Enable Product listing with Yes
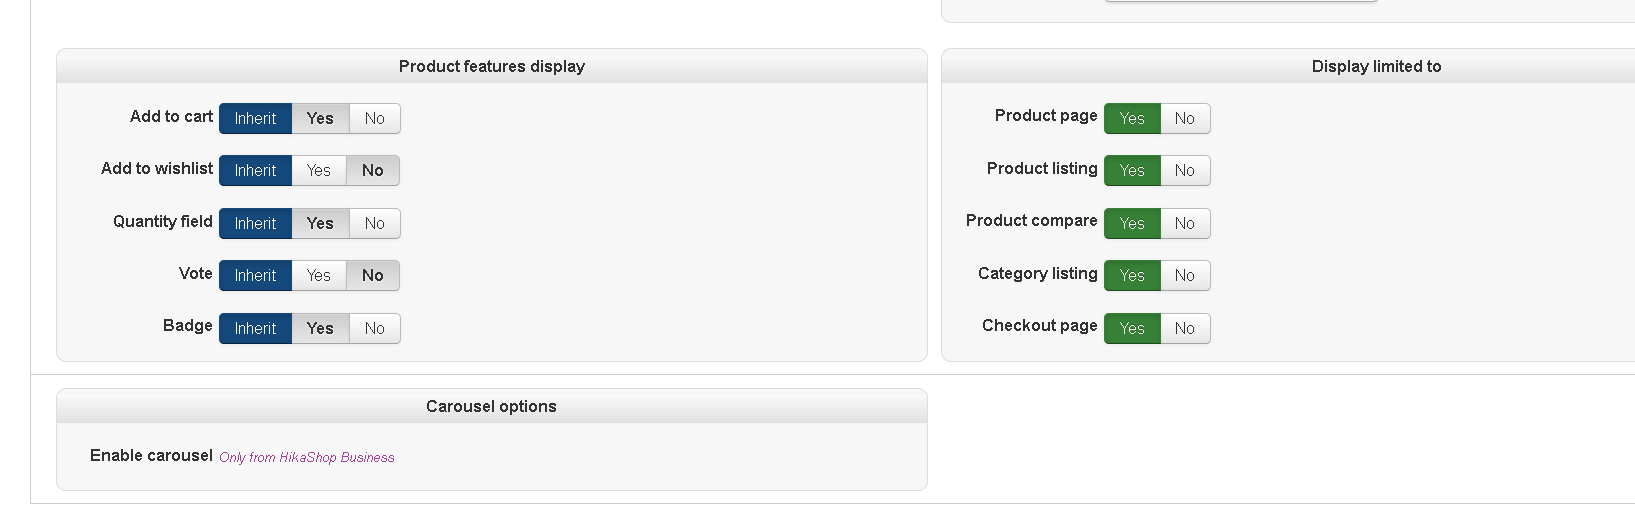The image size is (1635, 526). click(1132, 170)
